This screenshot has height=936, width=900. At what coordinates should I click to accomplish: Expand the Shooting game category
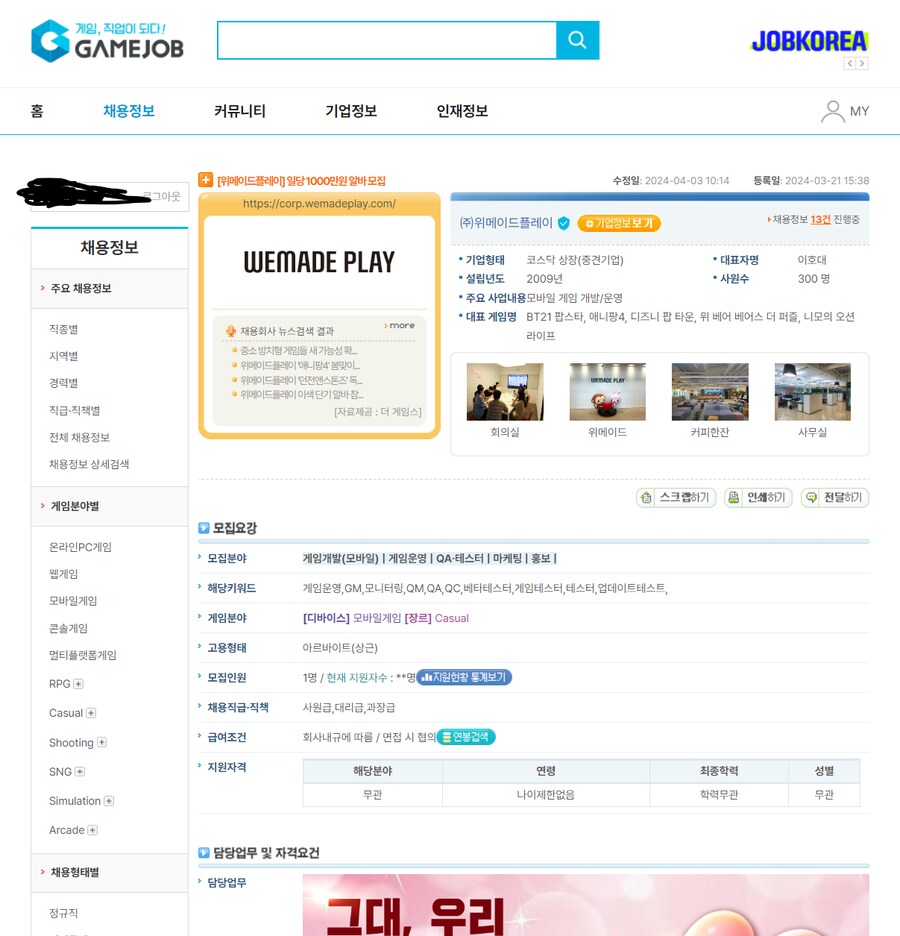click(104, 742)
